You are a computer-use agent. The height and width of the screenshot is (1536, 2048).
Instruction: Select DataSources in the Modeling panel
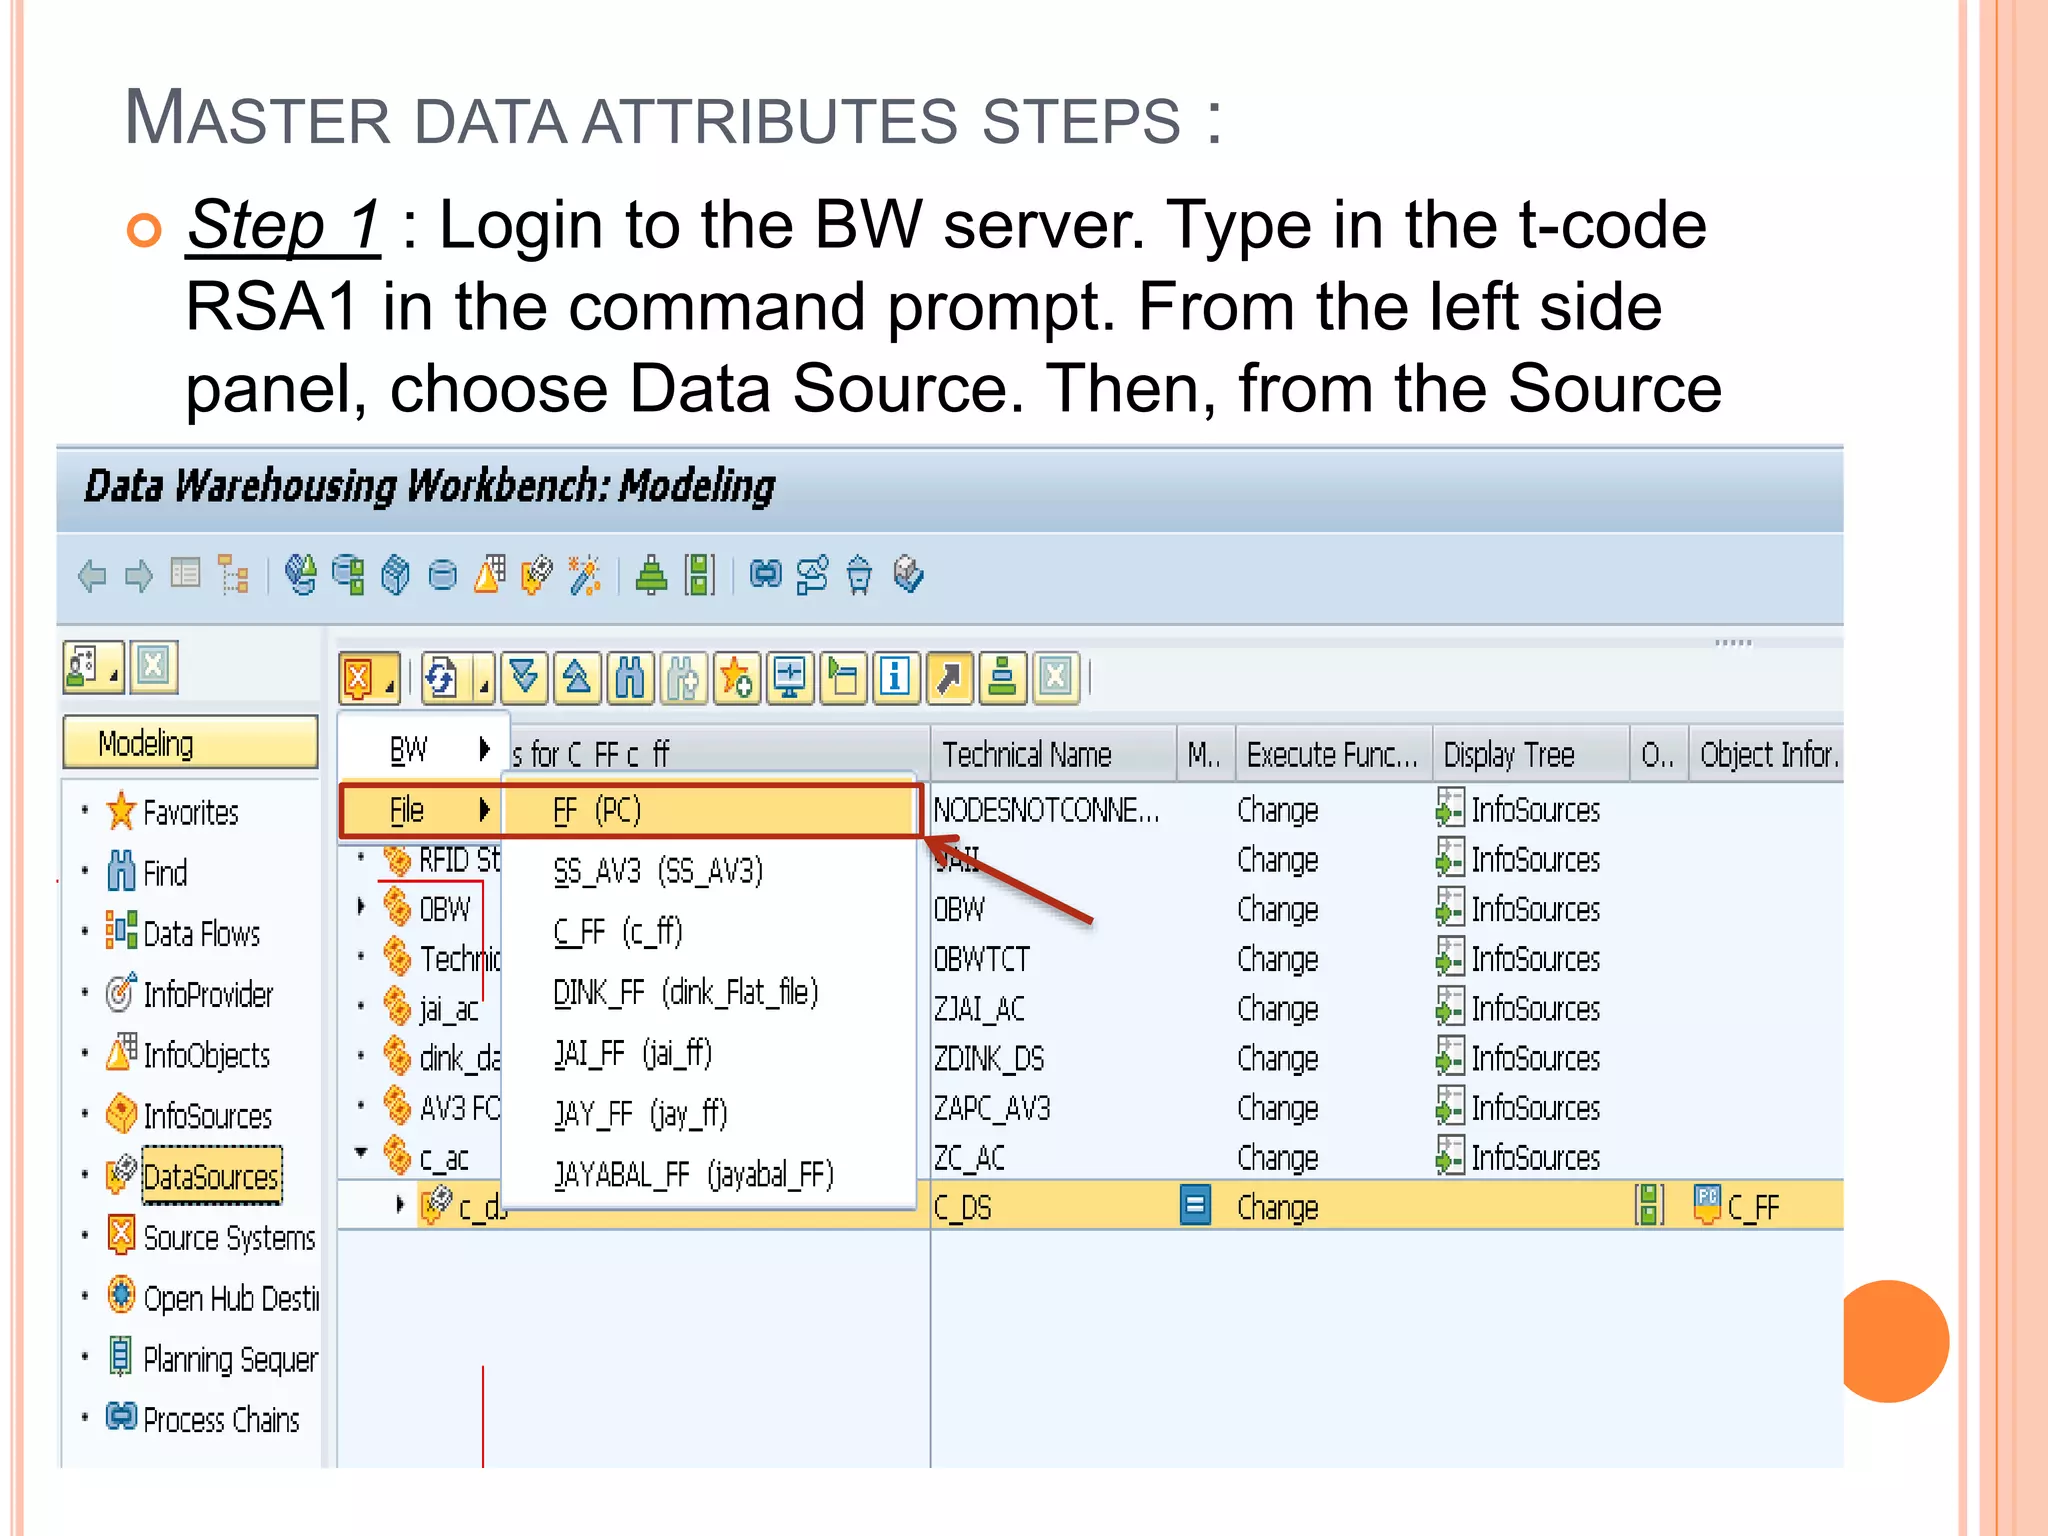[x=211, y=1177]
